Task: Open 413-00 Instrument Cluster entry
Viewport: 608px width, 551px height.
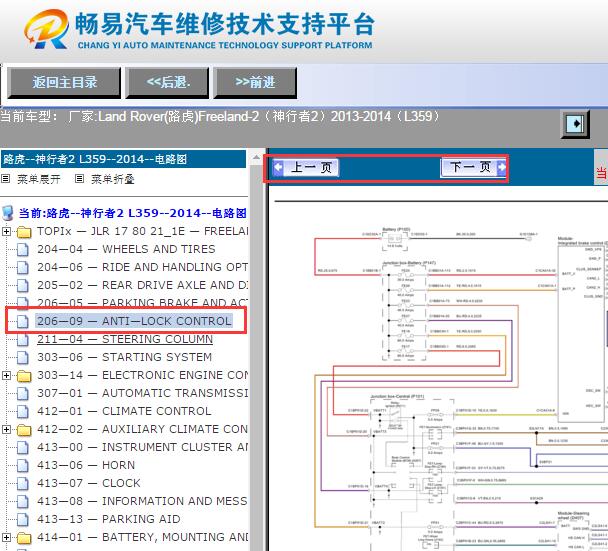Action: (142, 447)
